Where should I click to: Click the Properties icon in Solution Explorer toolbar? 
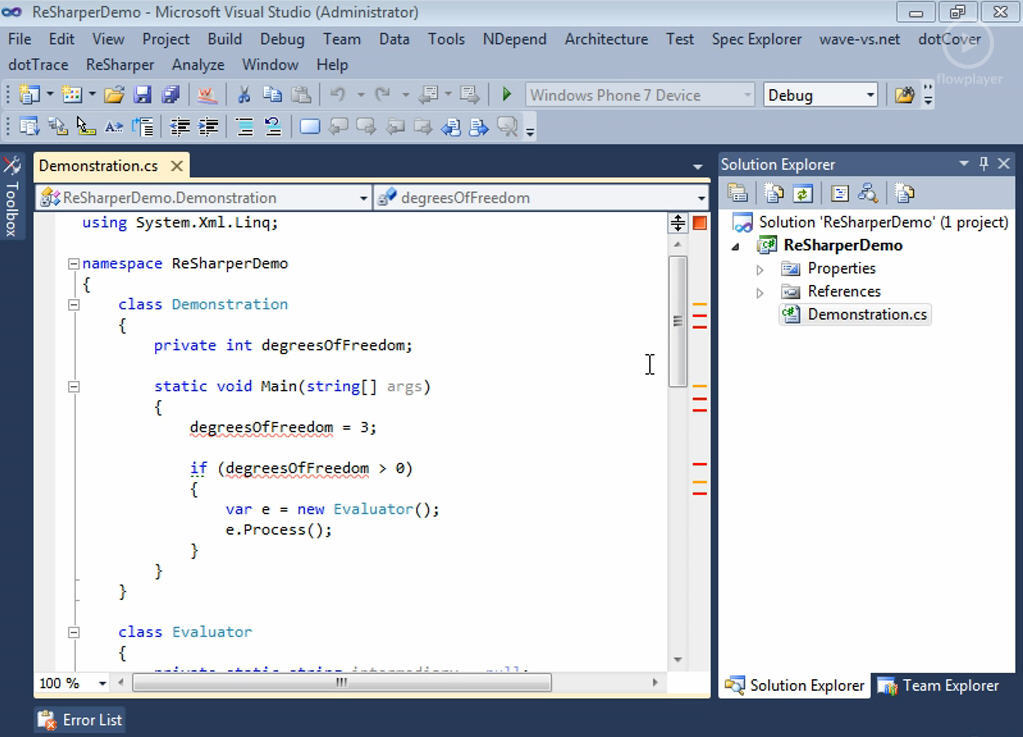coord(738,193)
